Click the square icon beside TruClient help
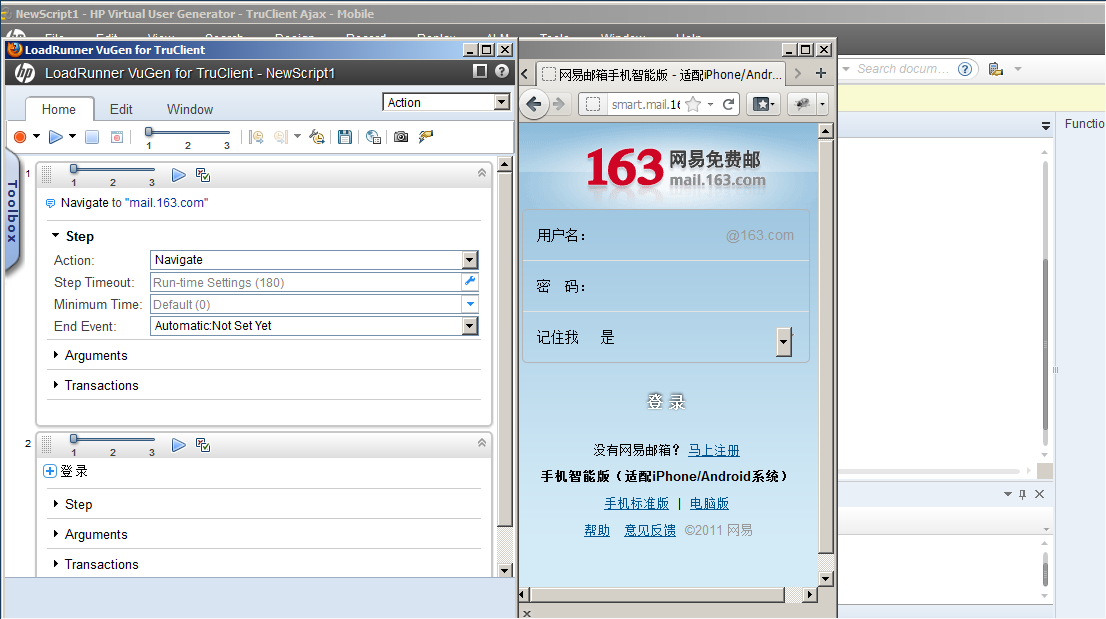Viewport: 1106px width, 619px height. click(480, 71)
